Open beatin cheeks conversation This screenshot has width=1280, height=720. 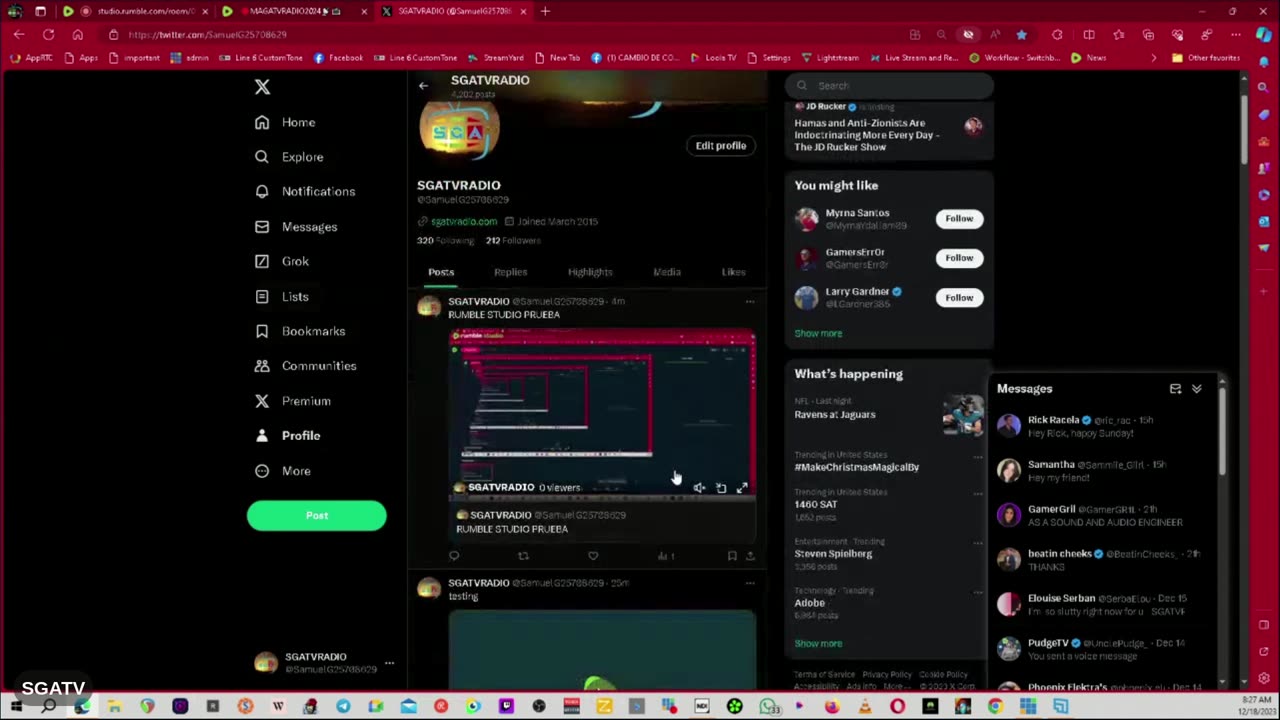1103,559
